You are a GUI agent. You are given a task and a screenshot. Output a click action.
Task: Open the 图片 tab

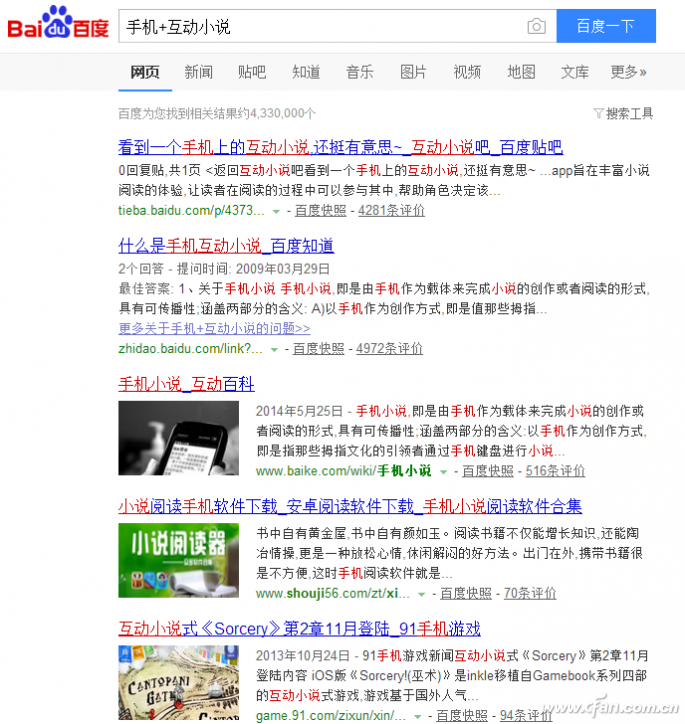point(413,72)
